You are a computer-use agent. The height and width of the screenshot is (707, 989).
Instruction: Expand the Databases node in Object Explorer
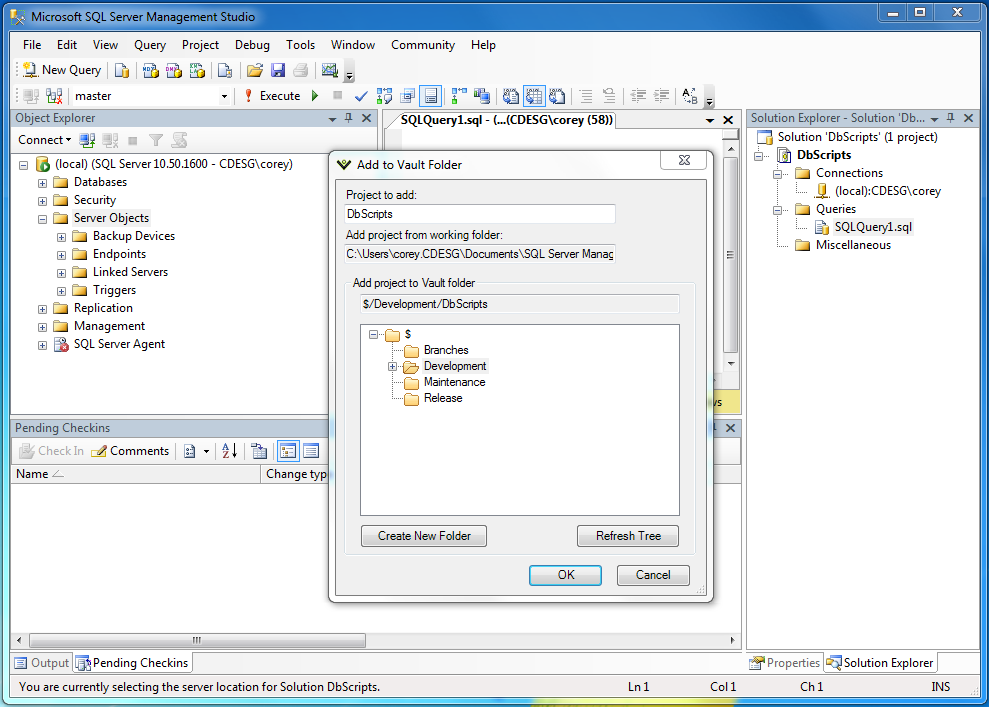42,182
